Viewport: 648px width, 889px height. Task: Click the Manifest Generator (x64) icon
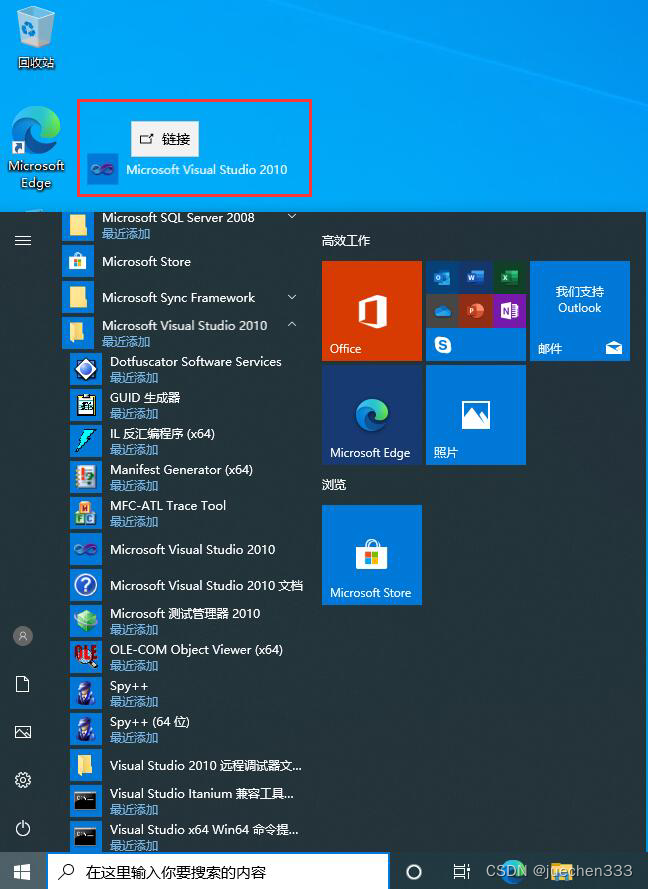tap(86, 477)
